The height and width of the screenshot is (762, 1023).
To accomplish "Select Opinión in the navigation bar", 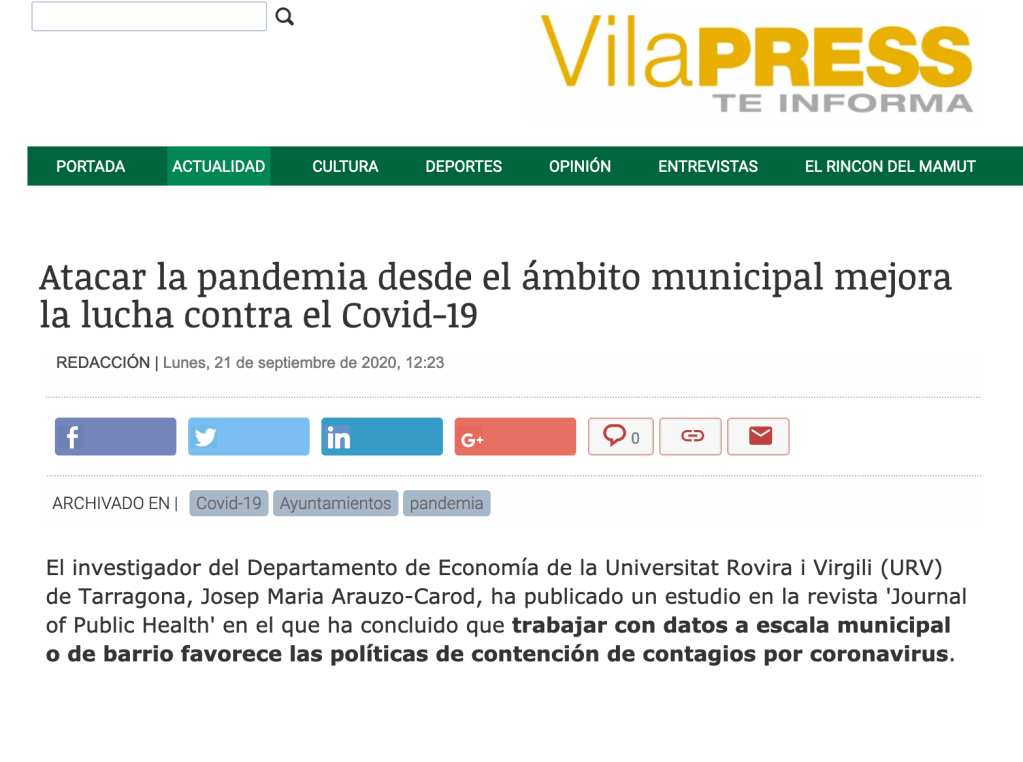I will pyautogui.click(x=580, y=166).
